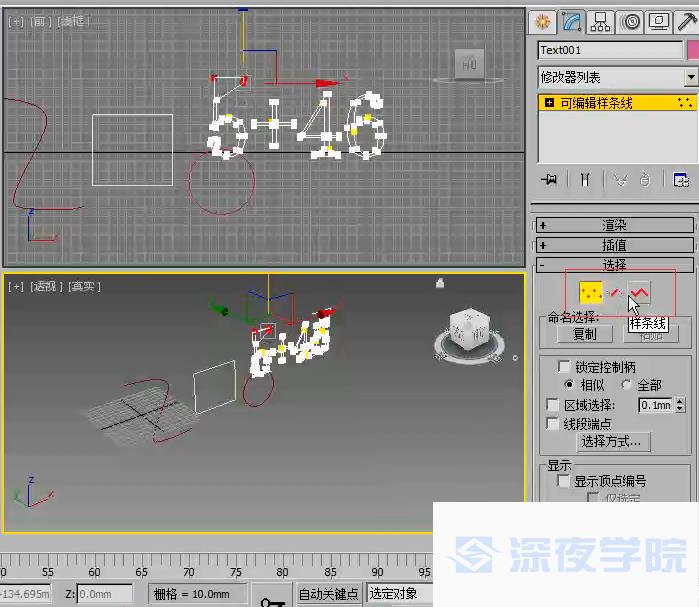
Task: Enable the 锁定控制柄 checkbox
Action: click(x=564, y=367)
